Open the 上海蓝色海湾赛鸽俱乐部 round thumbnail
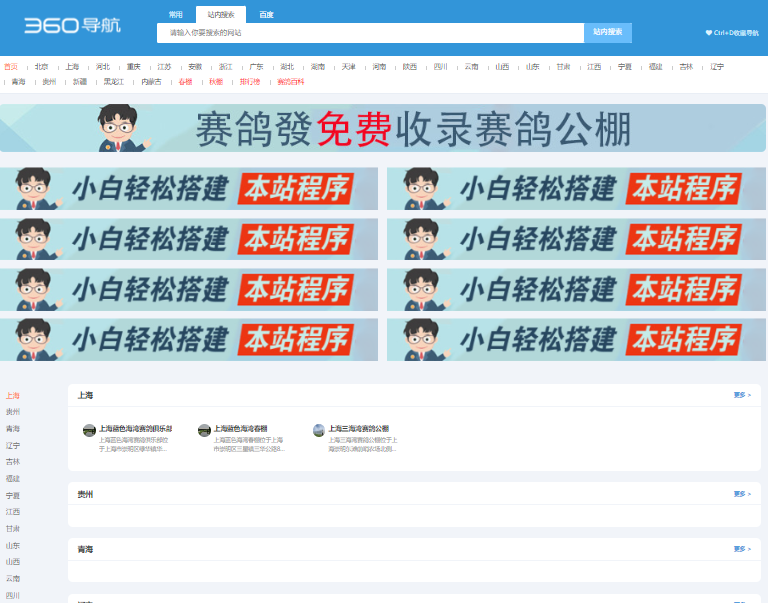This screenshot has height=603, width=768. pyautogui.click(x=89, y=431)
